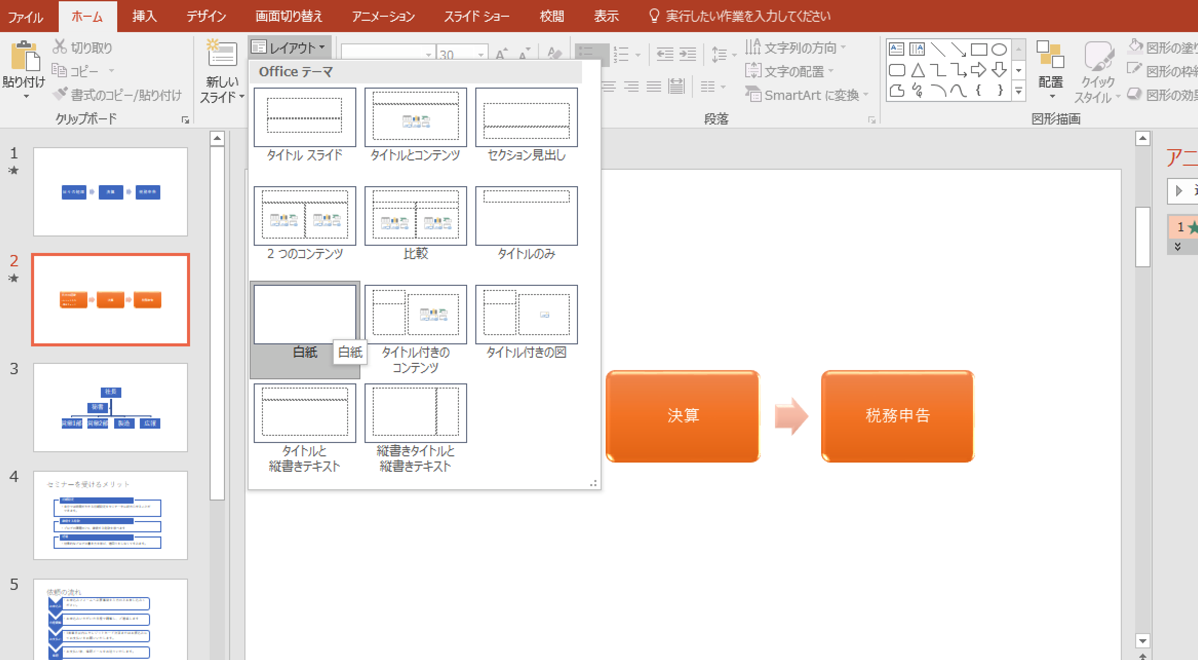Select the vertical text box shape
The image size is (1198, 660).
coord(918,50)
